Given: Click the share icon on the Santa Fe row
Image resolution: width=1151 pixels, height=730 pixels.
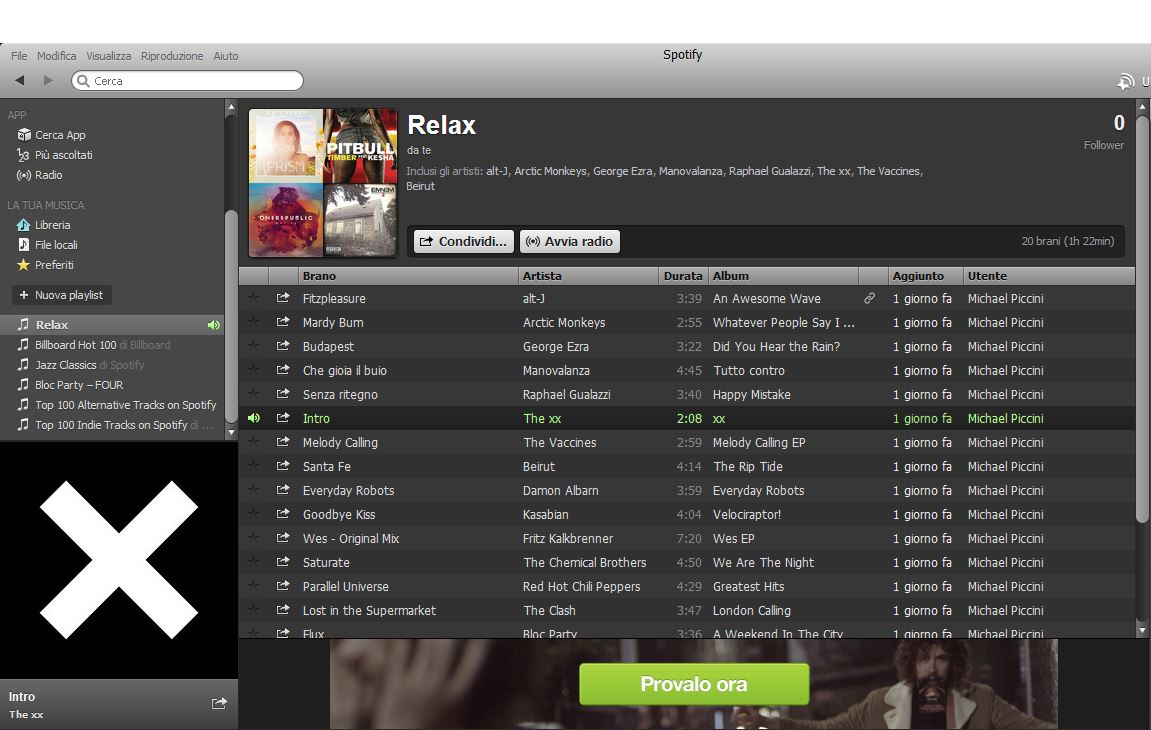Looking at the screenshot, I should click(283, 466).
